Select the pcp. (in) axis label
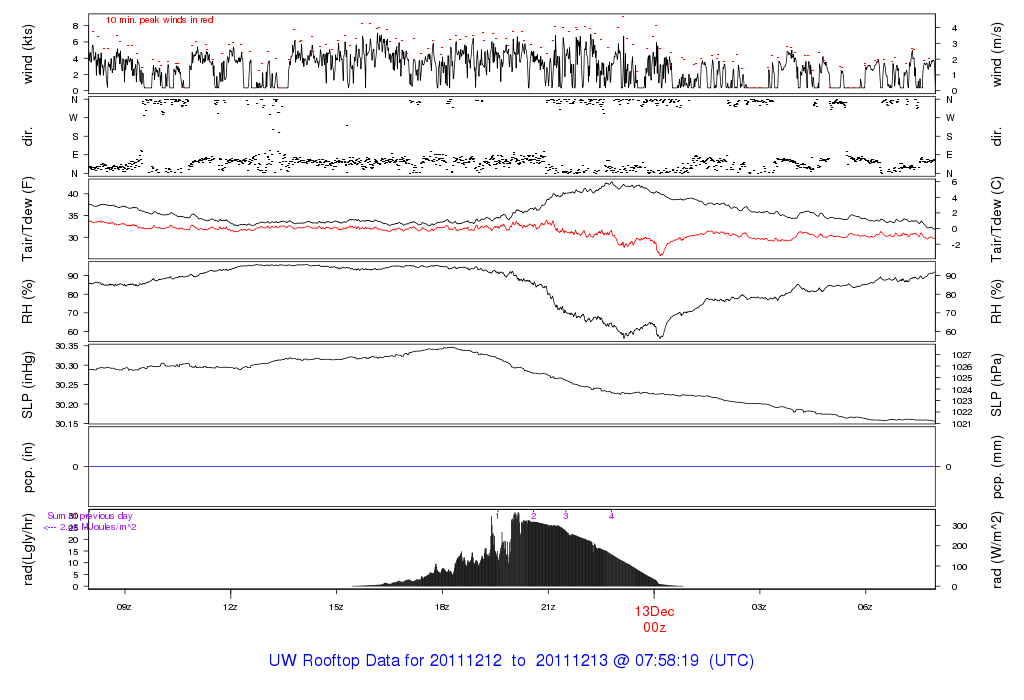 click(28, 466)
